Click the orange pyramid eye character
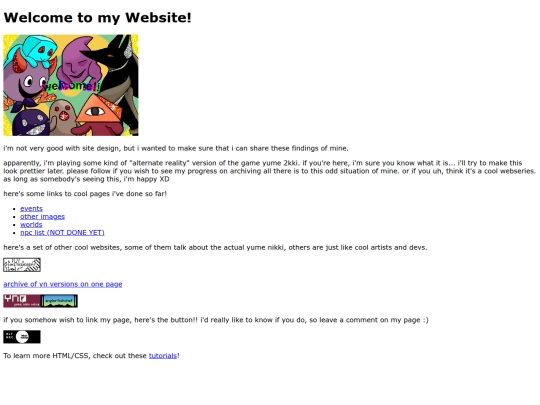Viewport: 540px width, 405px height. [x=100, y=109]
